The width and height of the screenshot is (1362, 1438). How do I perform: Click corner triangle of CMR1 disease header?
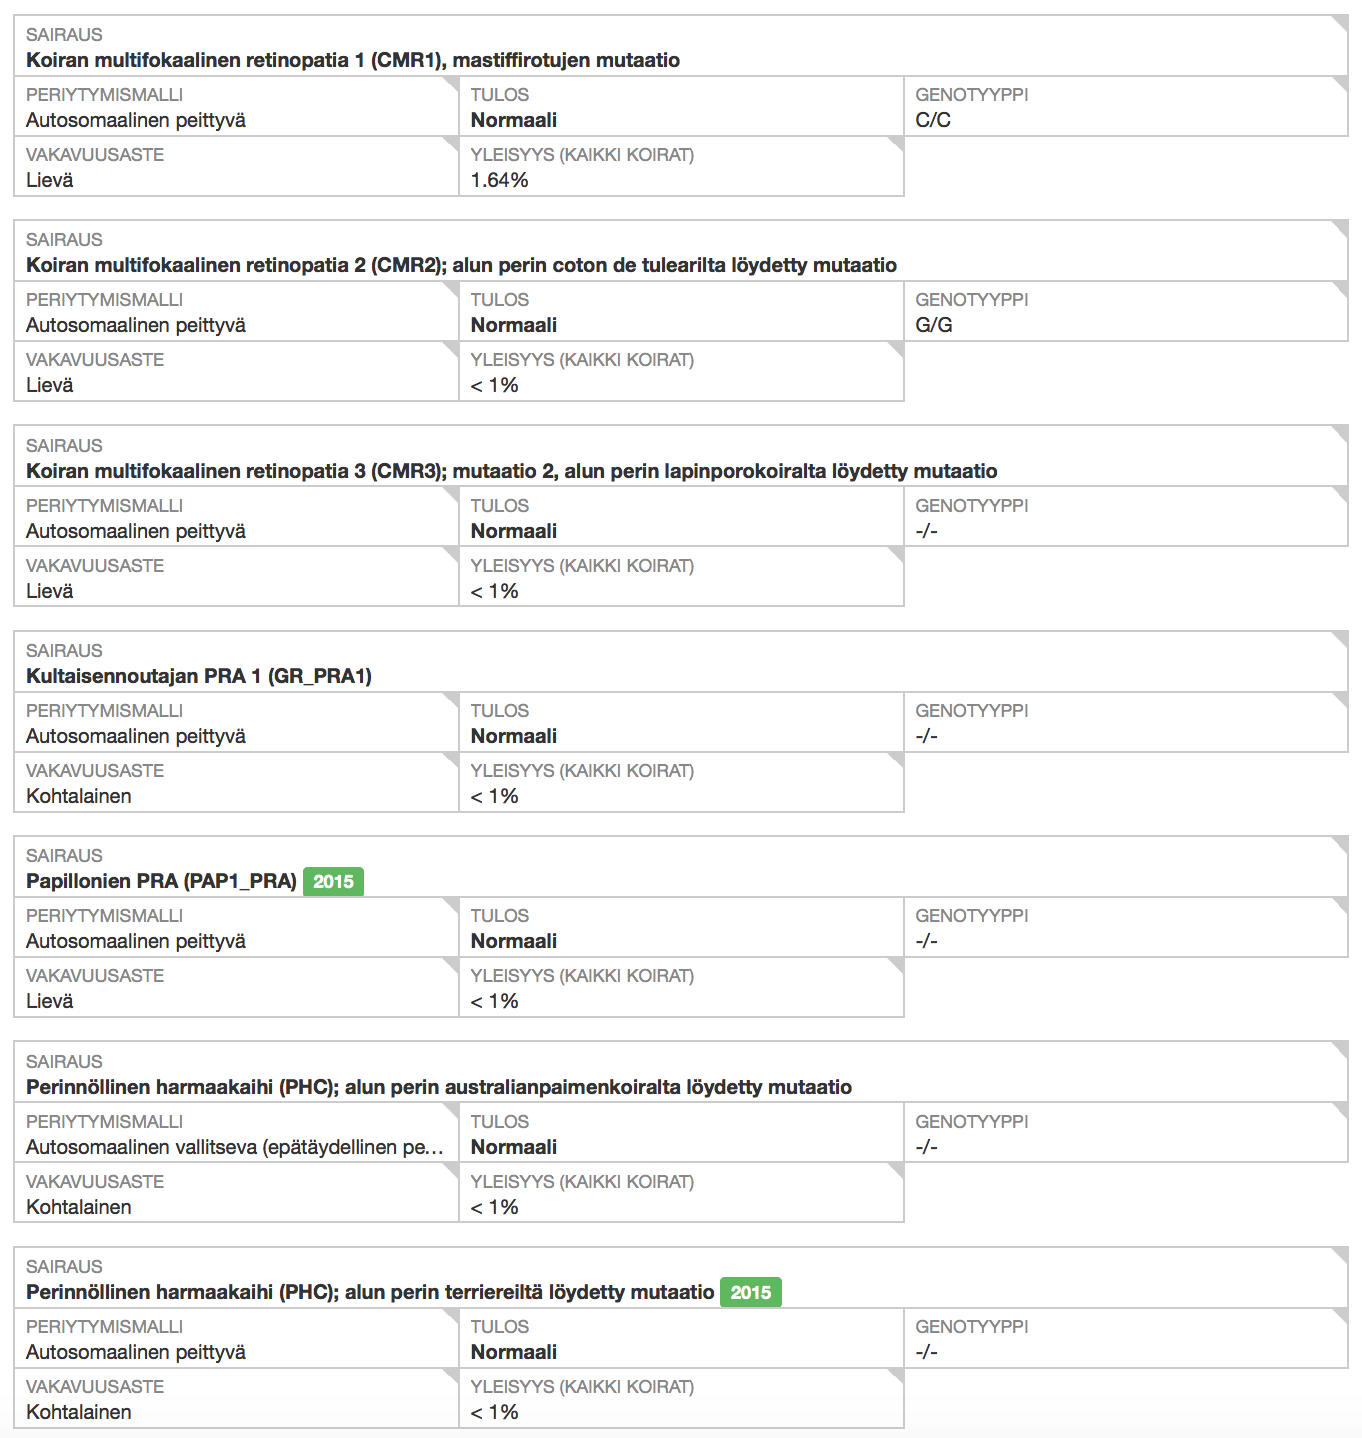1340,23
